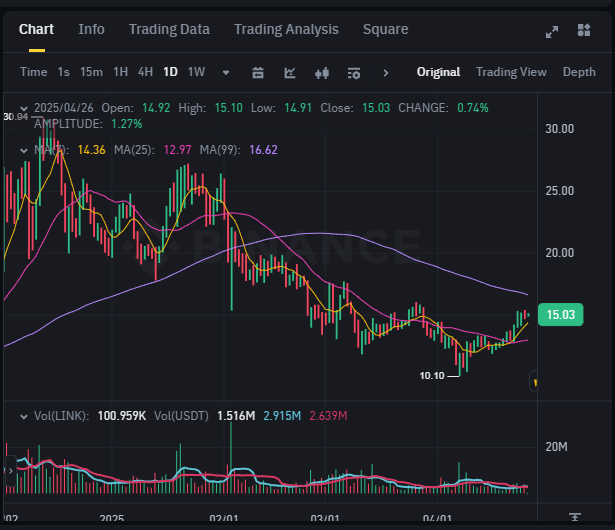
Task: Select the Depth view
Action: tap(579, 72)
